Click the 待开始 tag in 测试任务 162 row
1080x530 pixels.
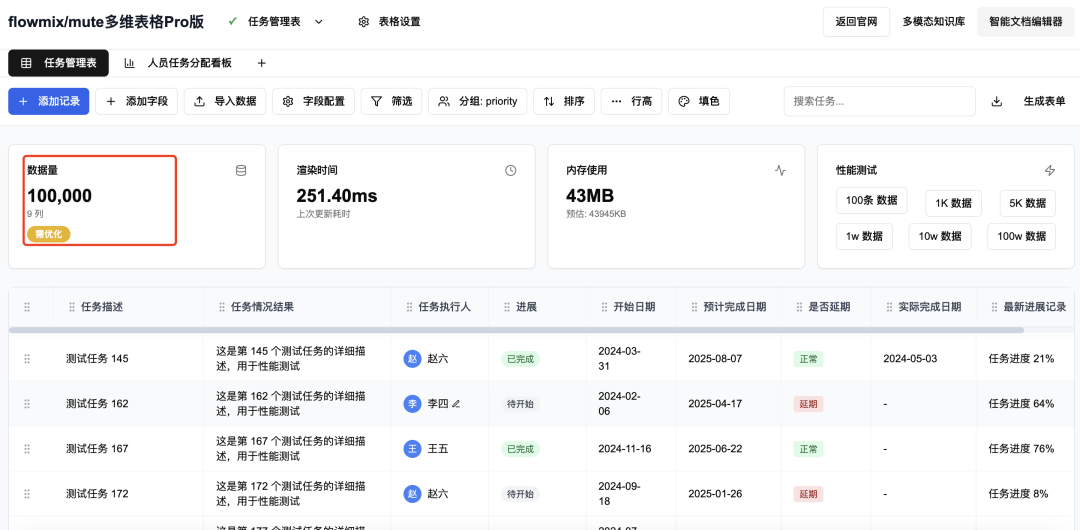pos(520,404)
